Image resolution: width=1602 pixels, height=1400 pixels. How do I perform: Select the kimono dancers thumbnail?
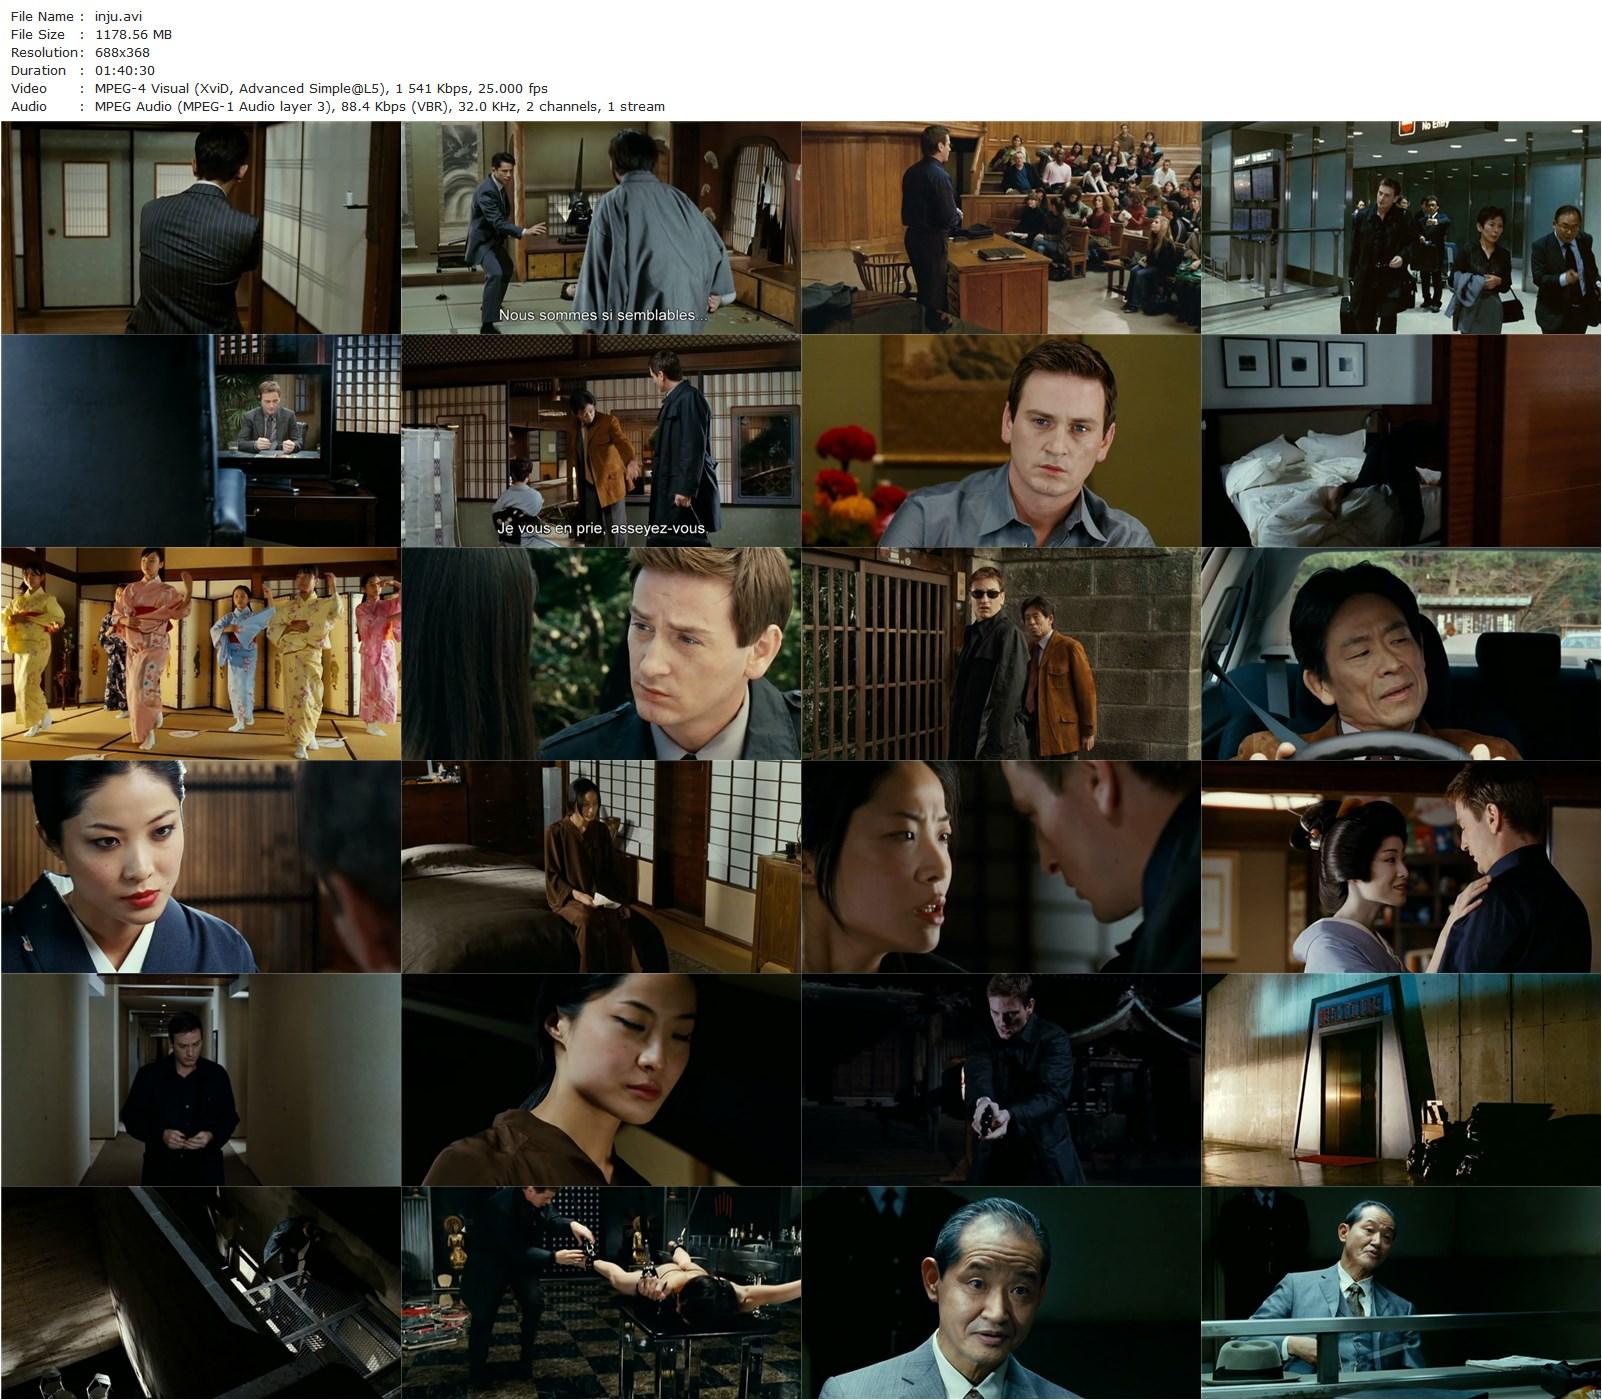tap(200, 654)
